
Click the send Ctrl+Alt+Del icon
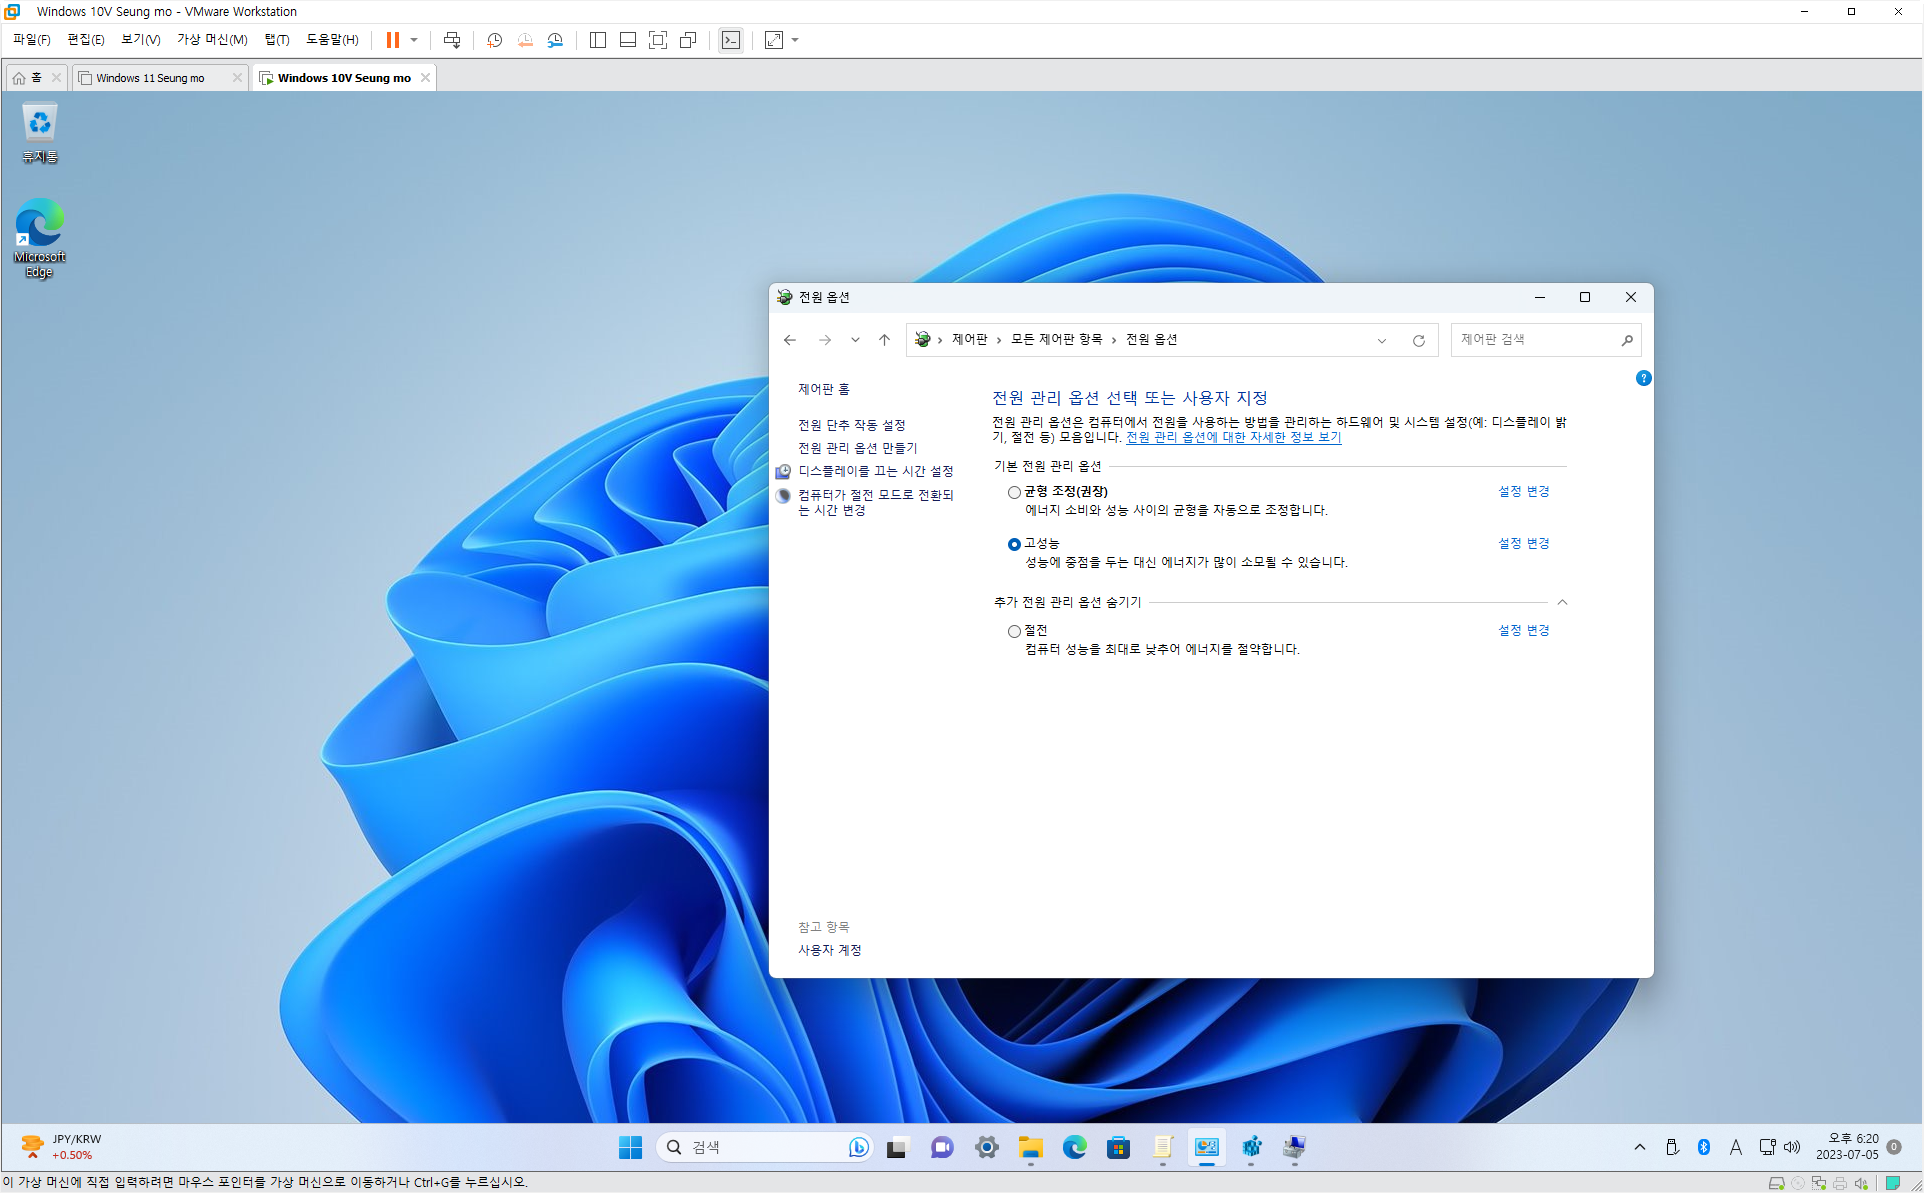pyautogui.click(x=452, y=40)
